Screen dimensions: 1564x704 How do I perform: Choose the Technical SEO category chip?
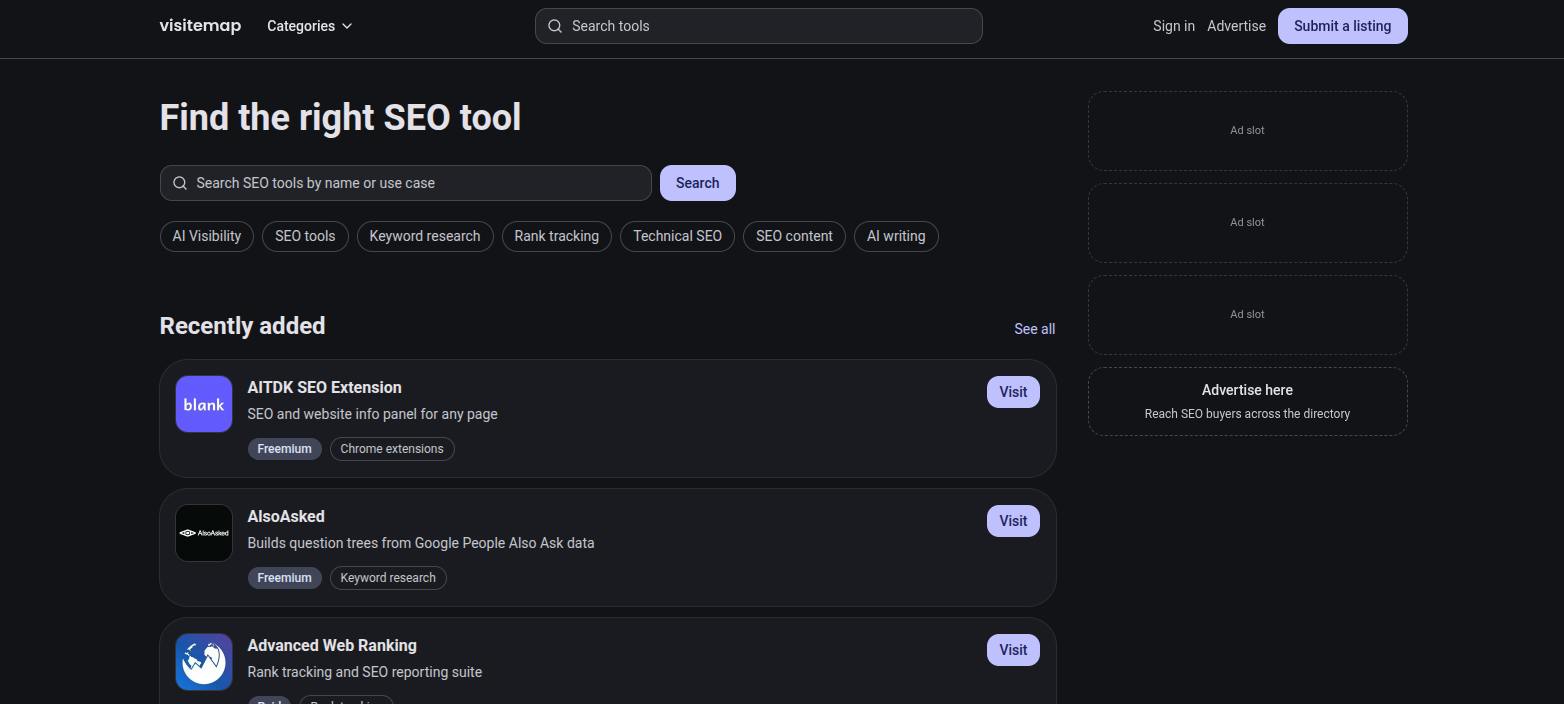coord(677,236)
